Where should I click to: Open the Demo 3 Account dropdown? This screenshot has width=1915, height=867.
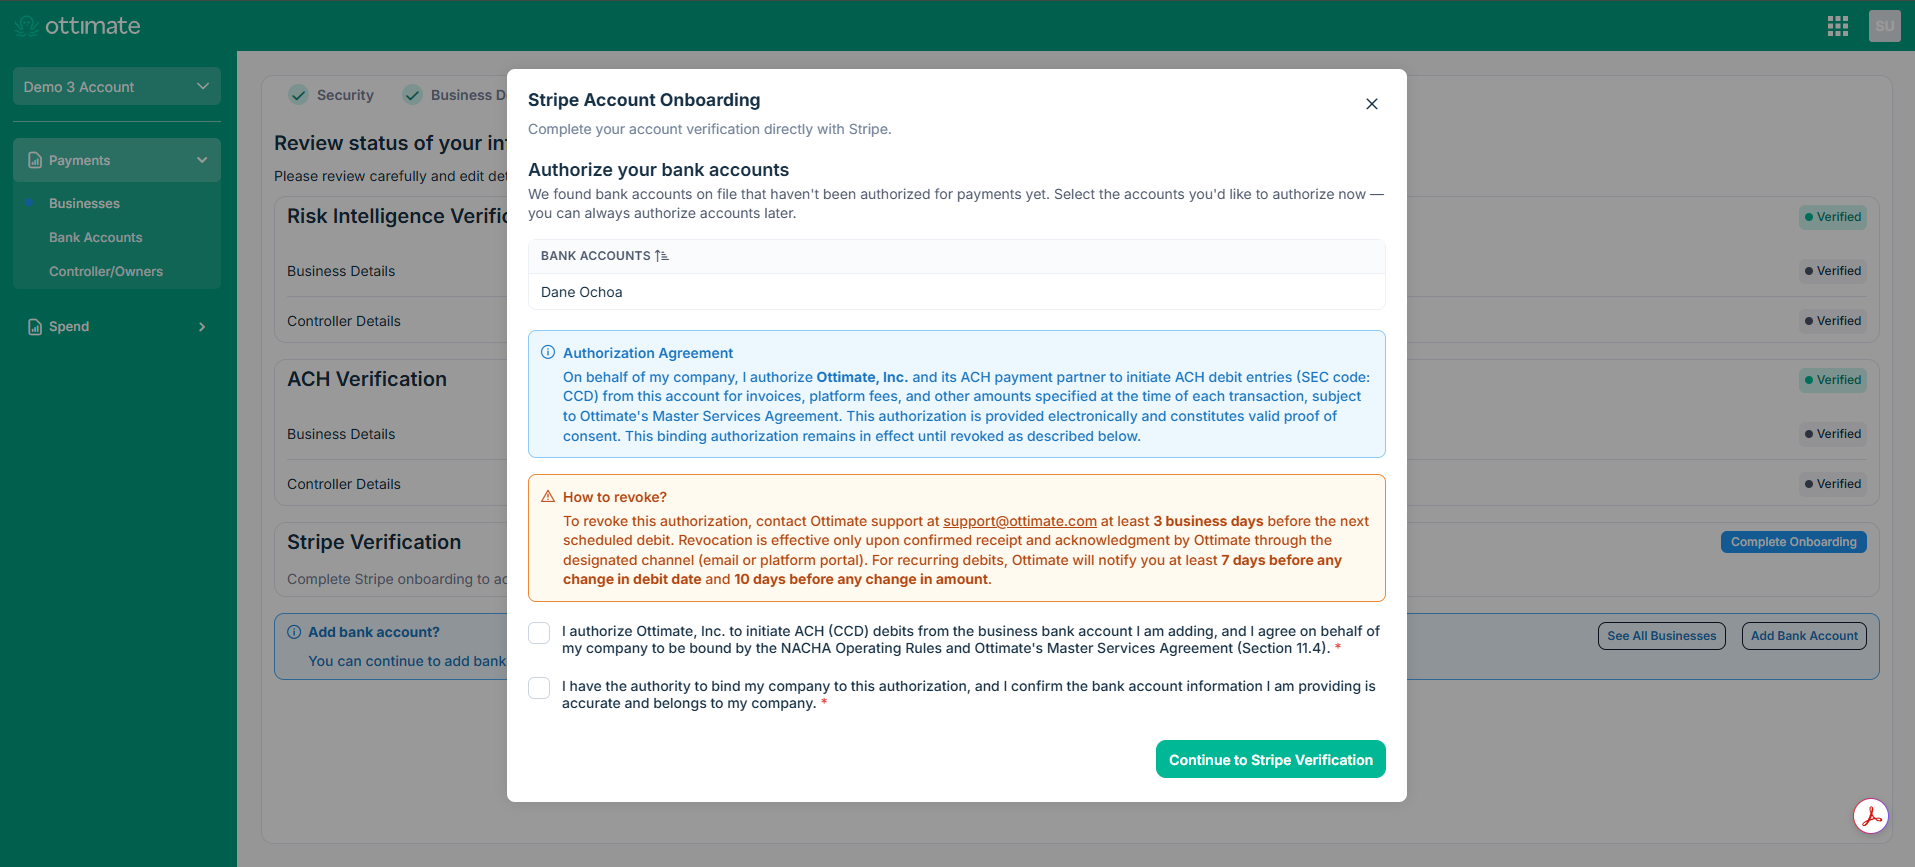click(x=117, y=87)
